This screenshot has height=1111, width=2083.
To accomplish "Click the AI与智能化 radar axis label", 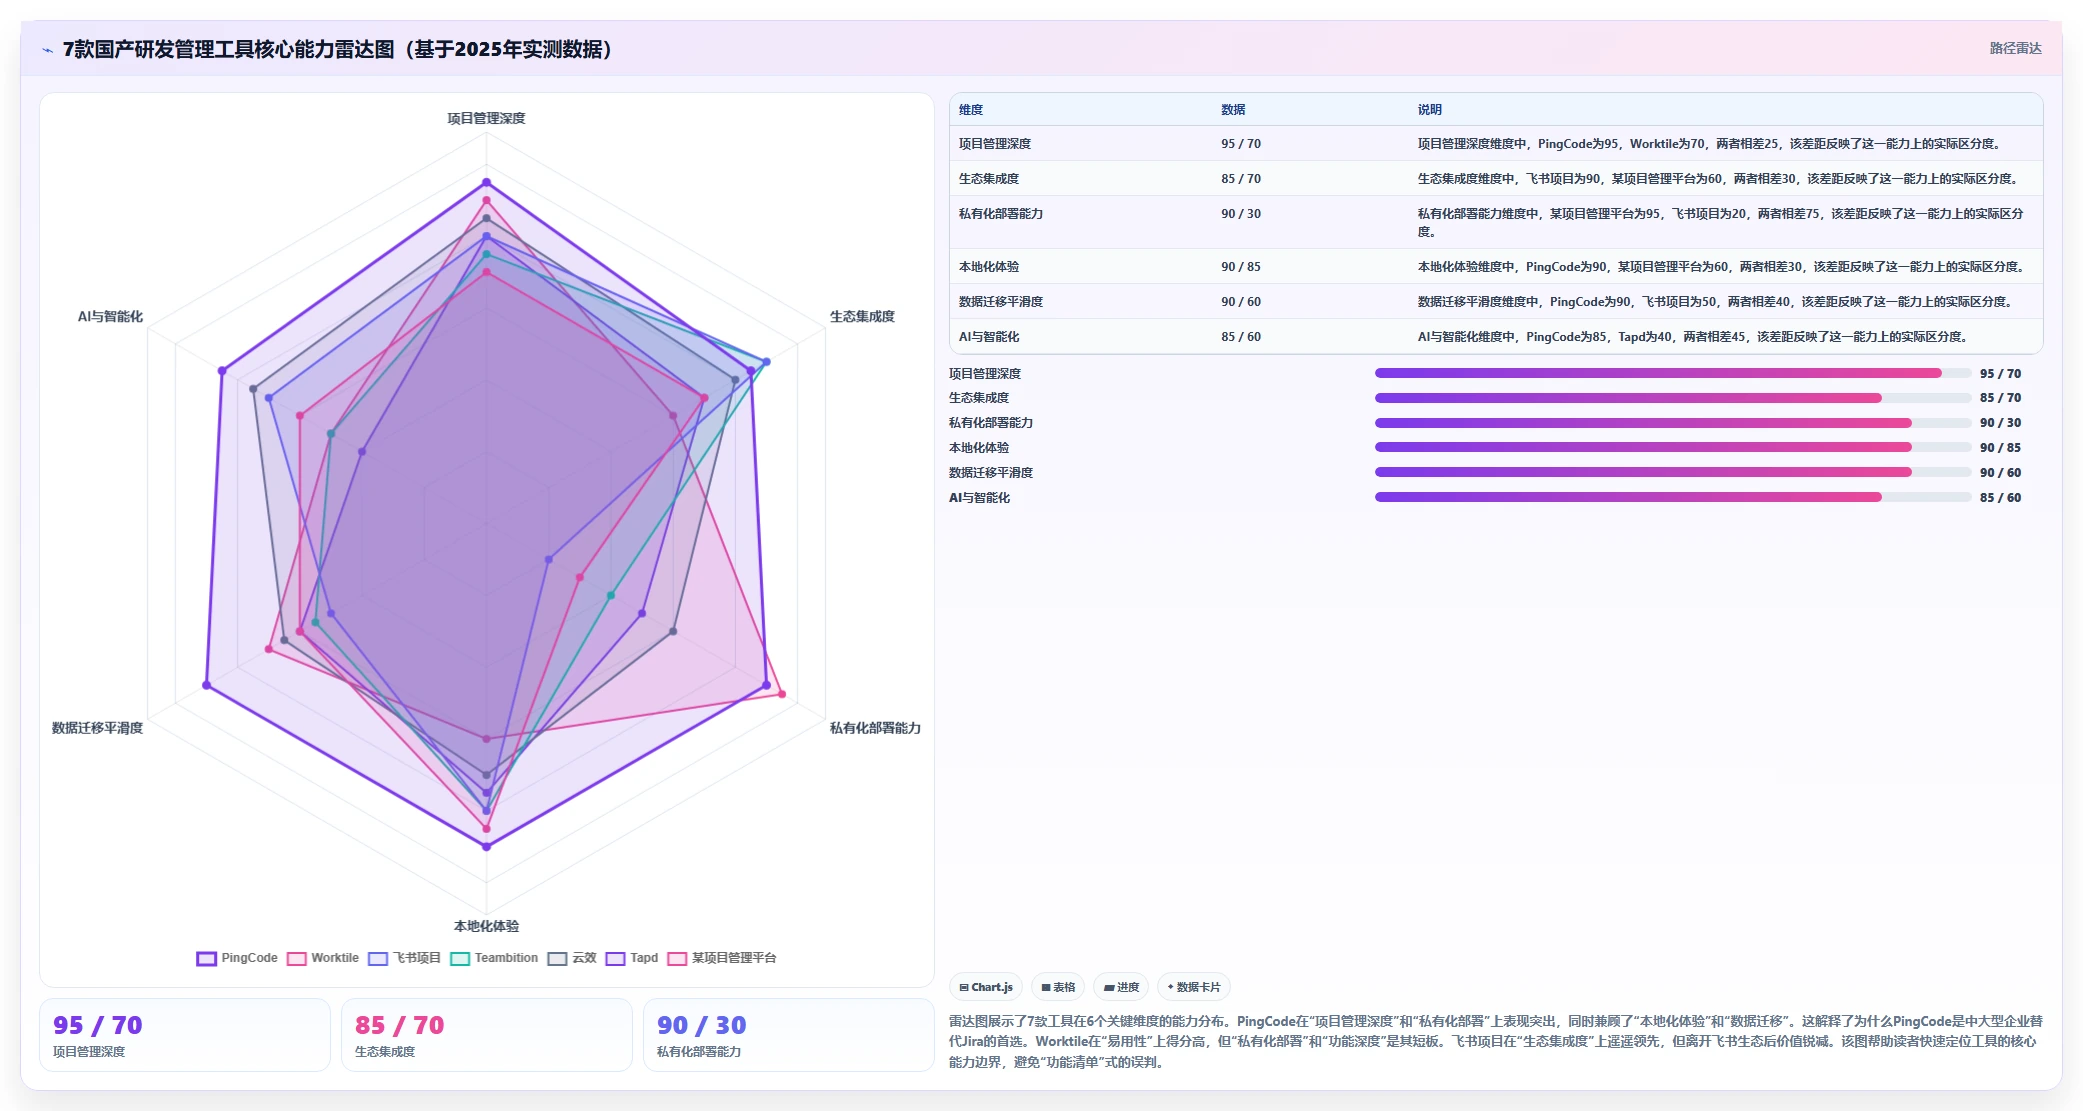I will point(110,316).
